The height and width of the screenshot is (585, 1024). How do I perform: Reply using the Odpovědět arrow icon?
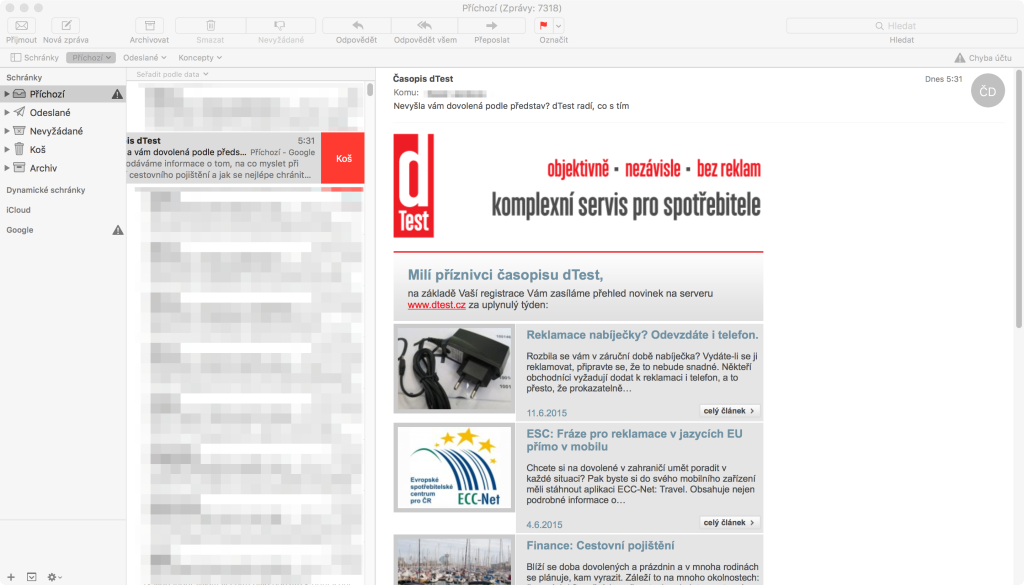click(x=357, y=25)
